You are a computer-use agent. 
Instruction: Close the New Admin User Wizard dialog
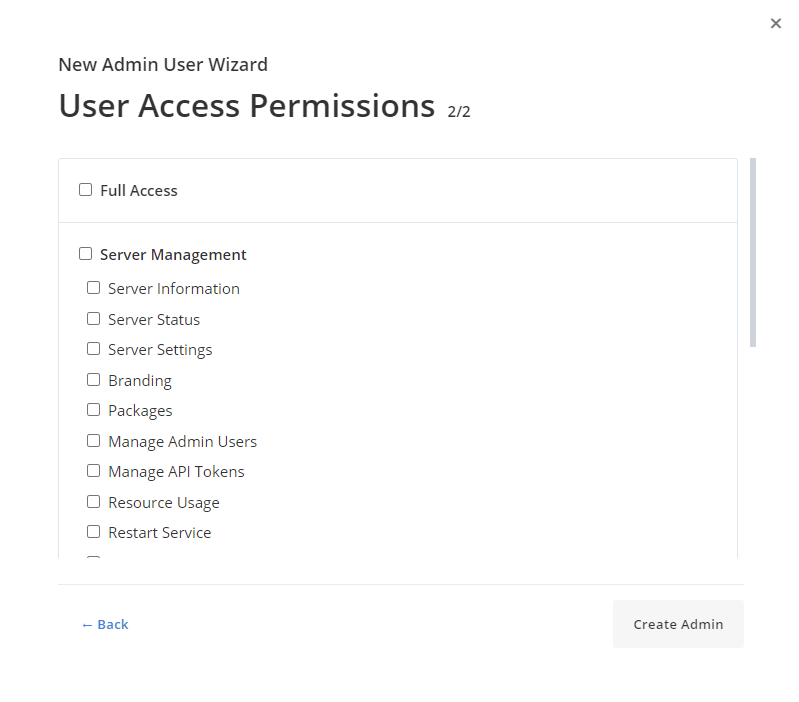(776, 24)
